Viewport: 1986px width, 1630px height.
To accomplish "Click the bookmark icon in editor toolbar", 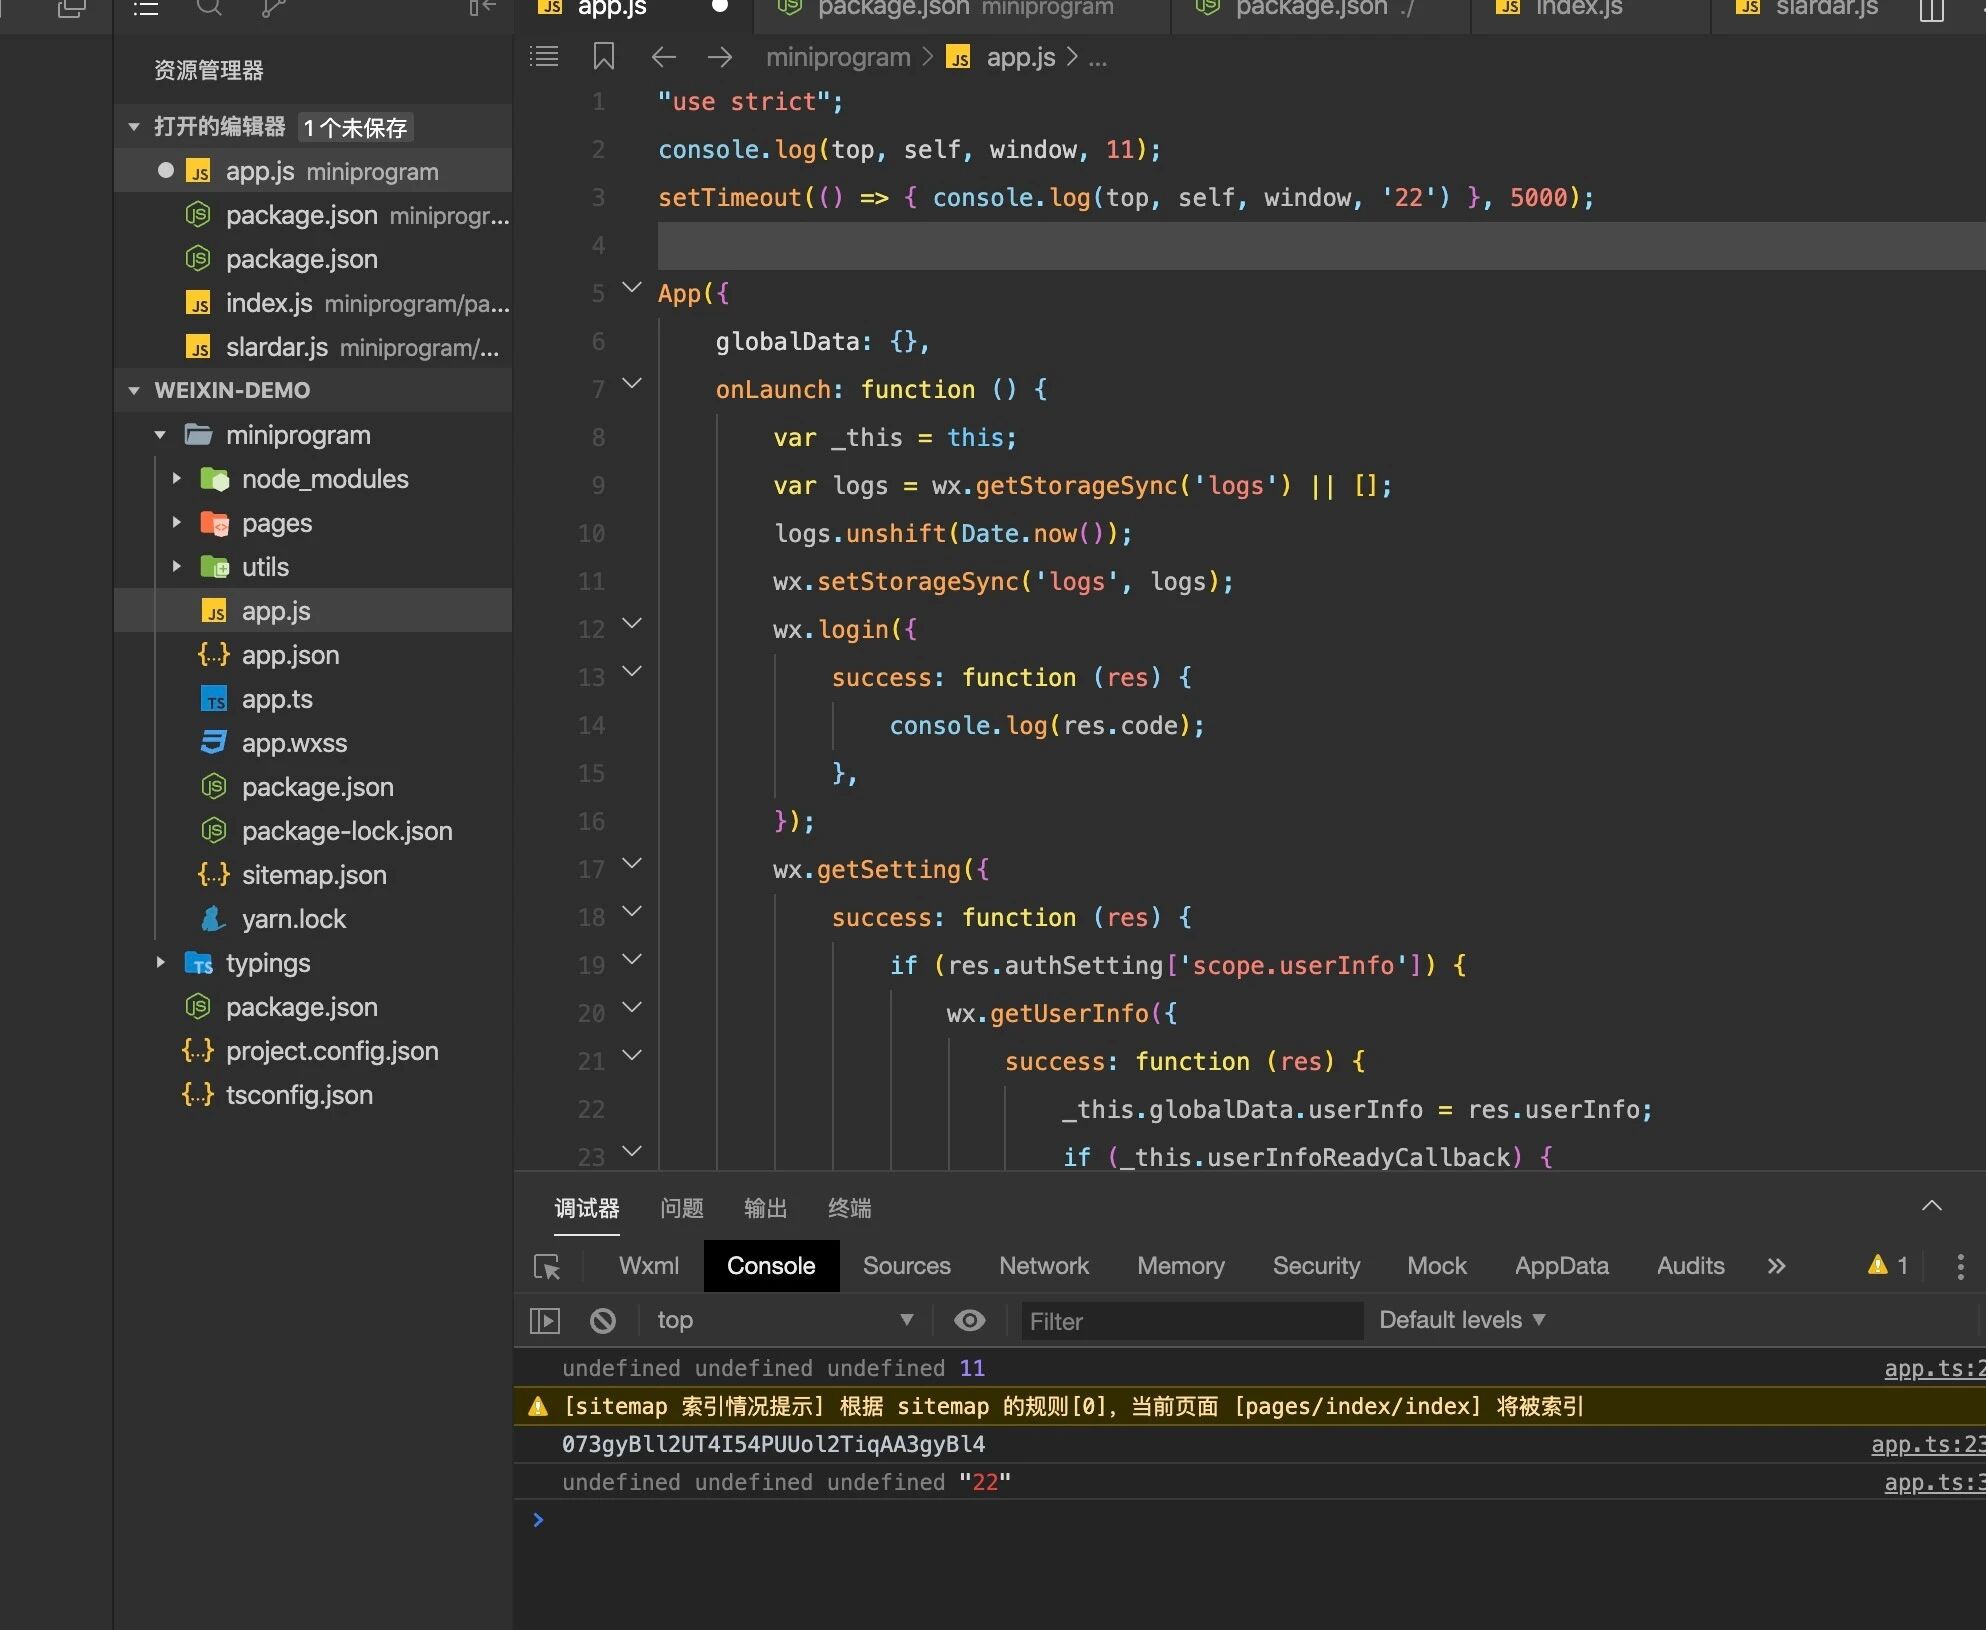I will coord(603,57).
